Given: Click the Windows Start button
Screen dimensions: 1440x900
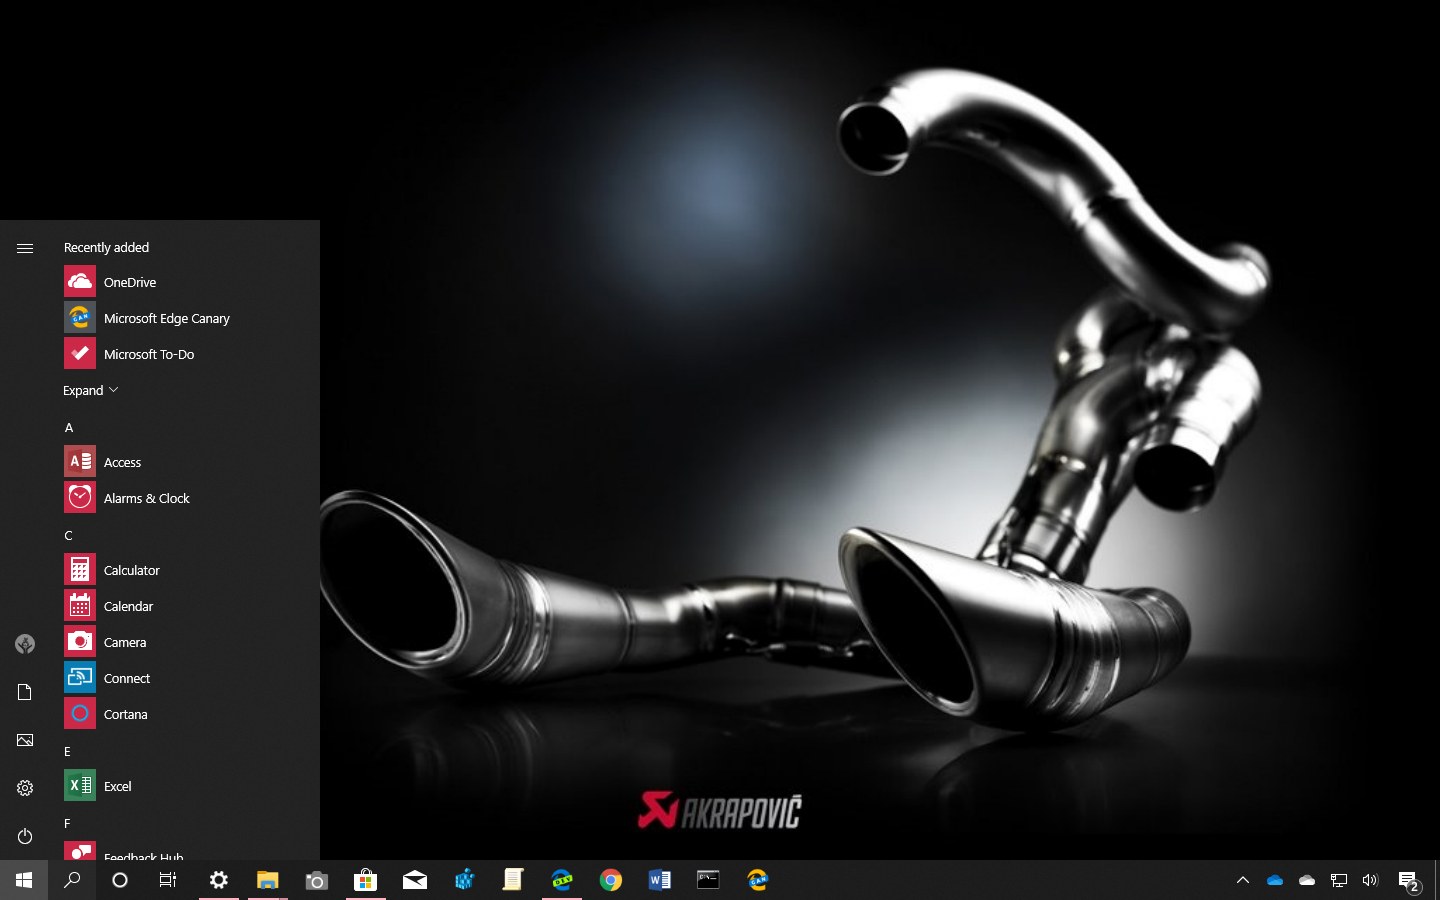Looking at the screenshot, I should pyautogui.click(x=24, y=880).
